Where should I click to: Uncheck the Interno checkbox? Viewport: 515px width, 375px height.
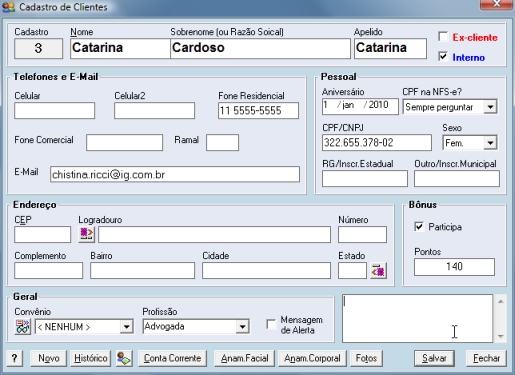443,56
